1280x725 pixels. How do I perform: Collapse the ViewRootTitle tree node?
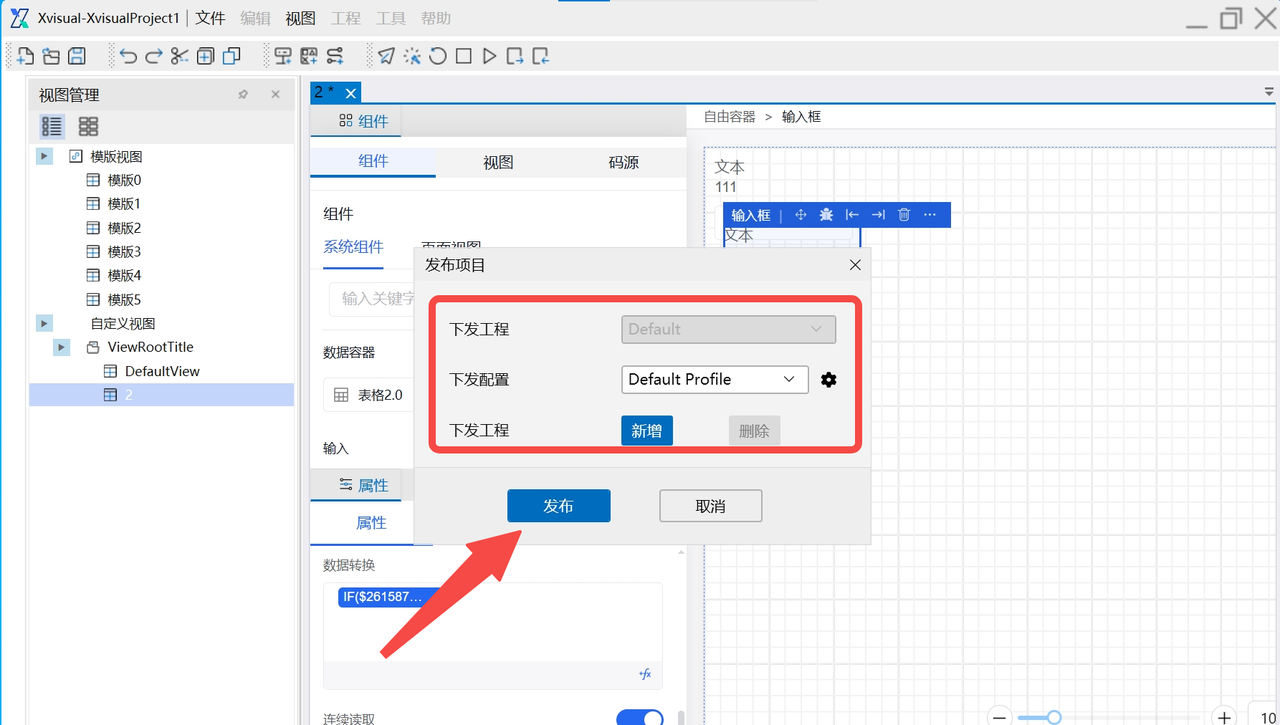(x=62, y=347)
